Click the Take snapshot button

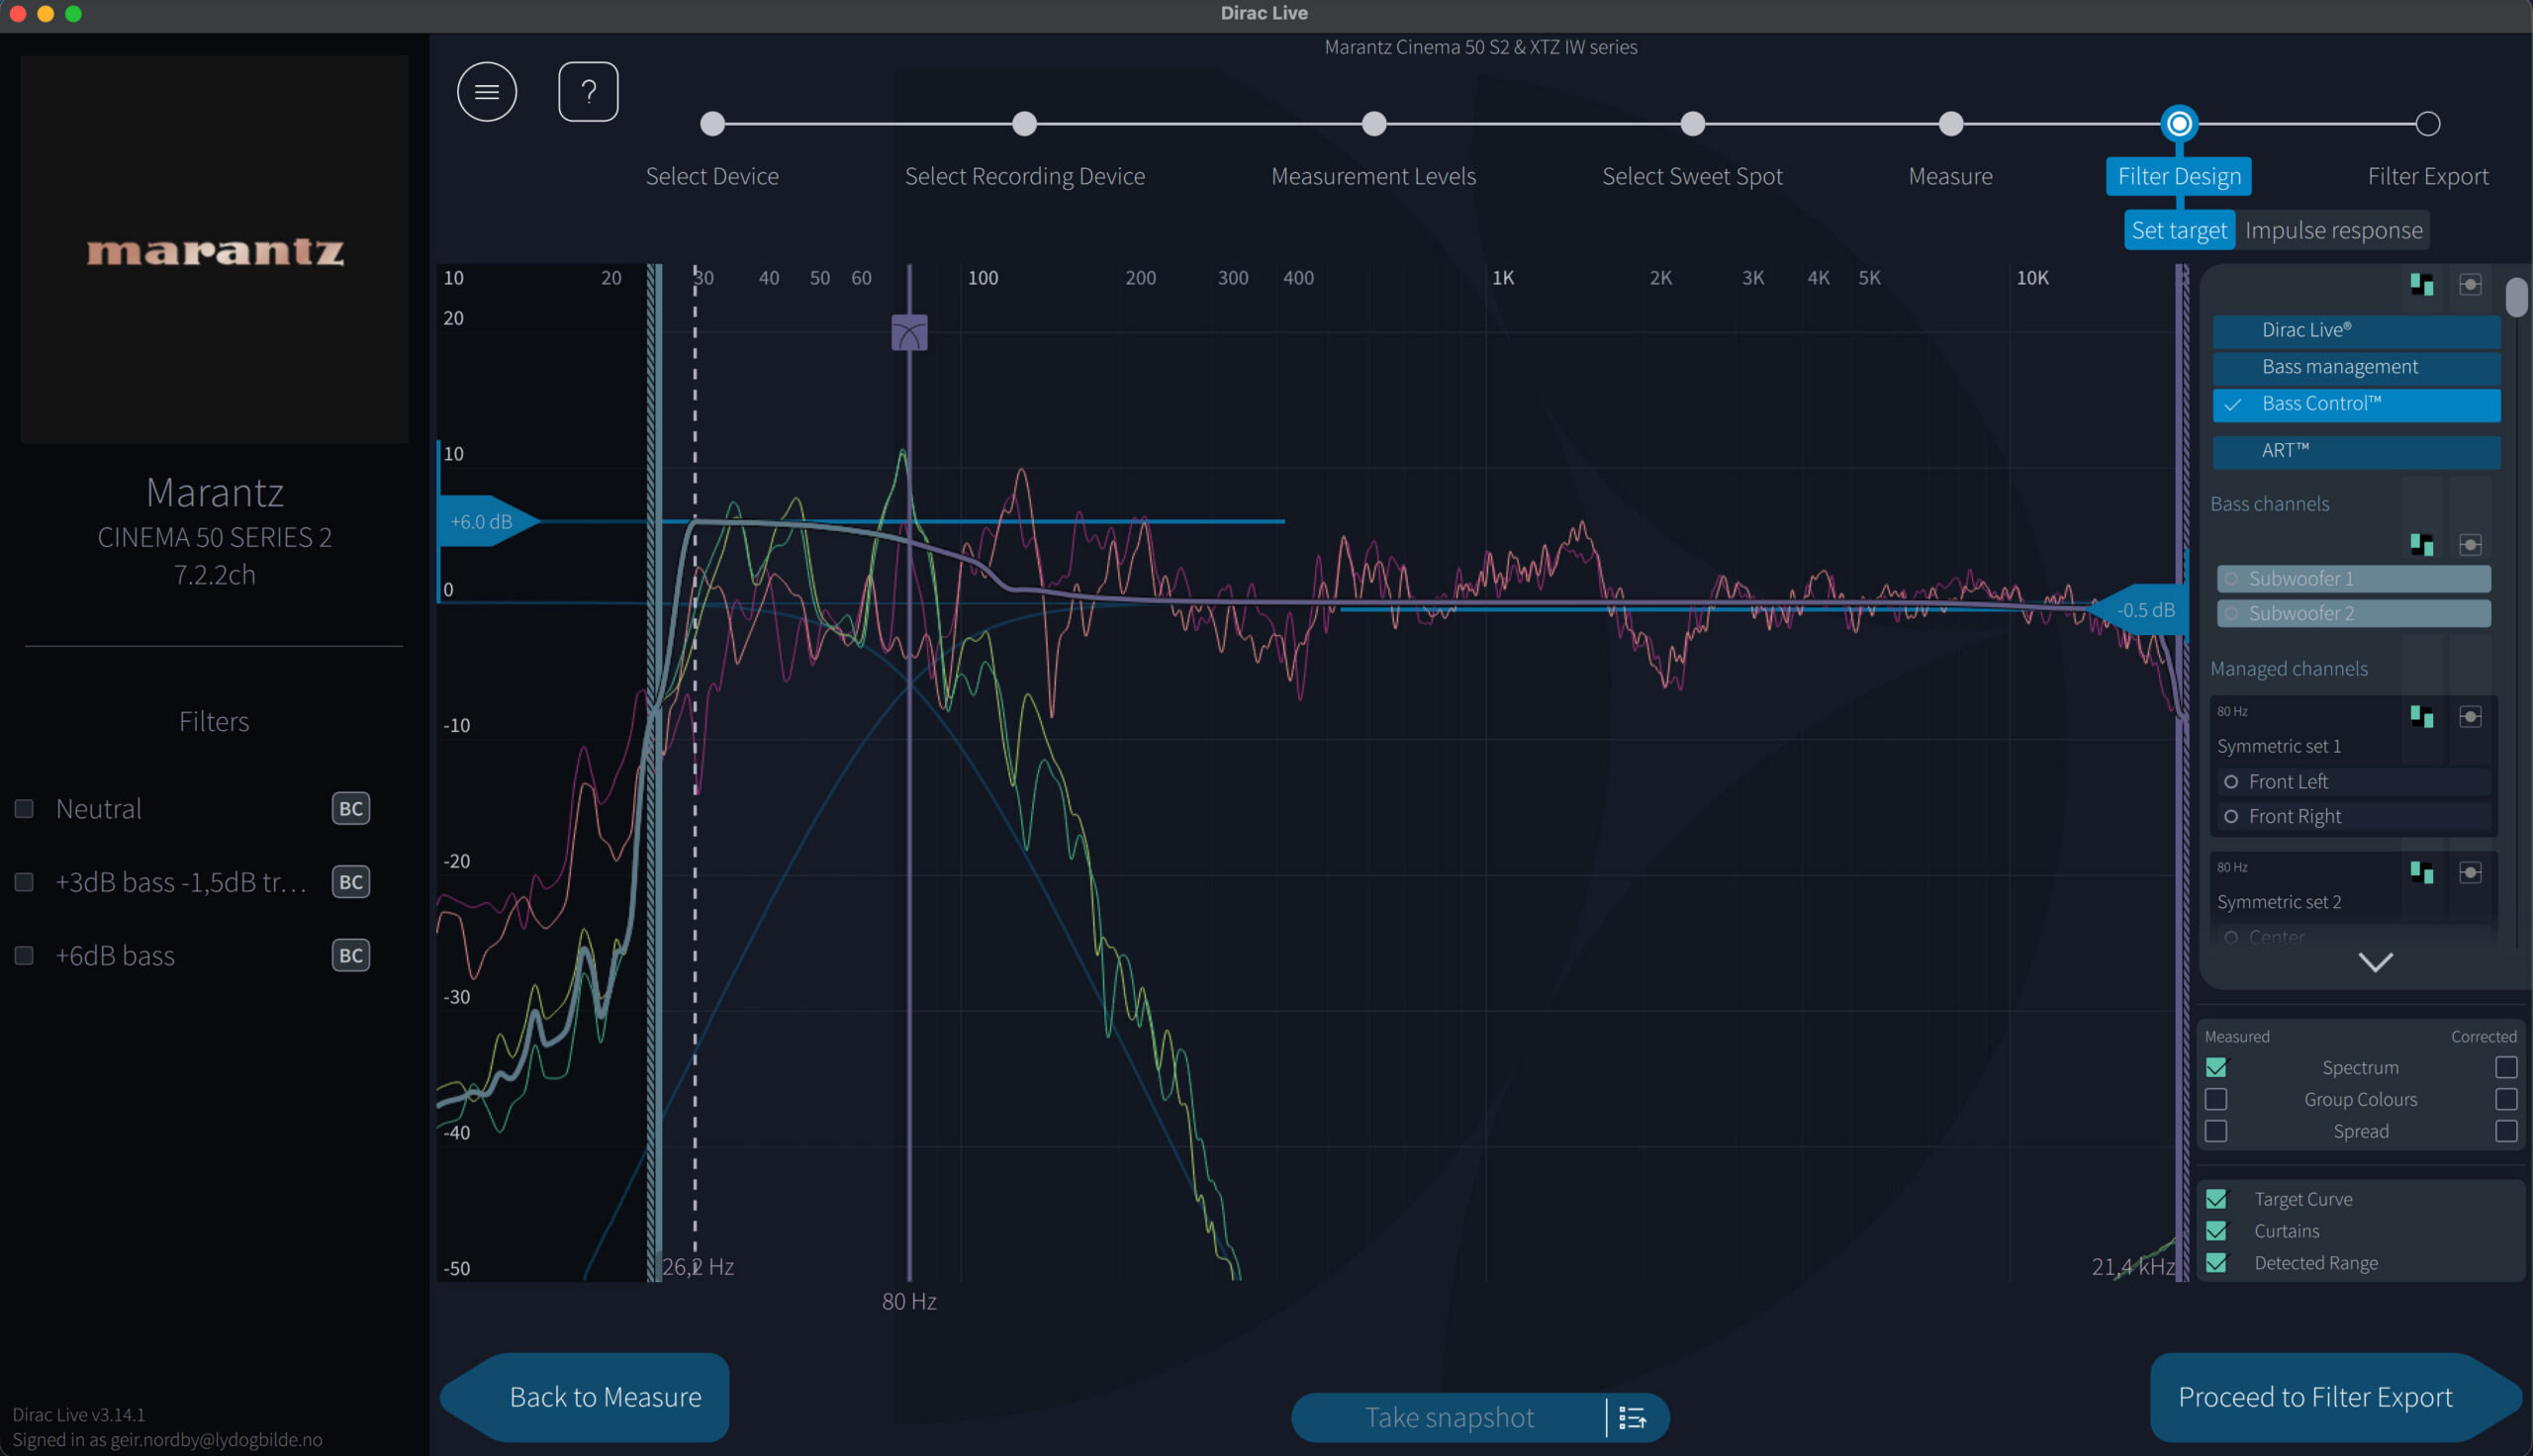point(1449,1418)
